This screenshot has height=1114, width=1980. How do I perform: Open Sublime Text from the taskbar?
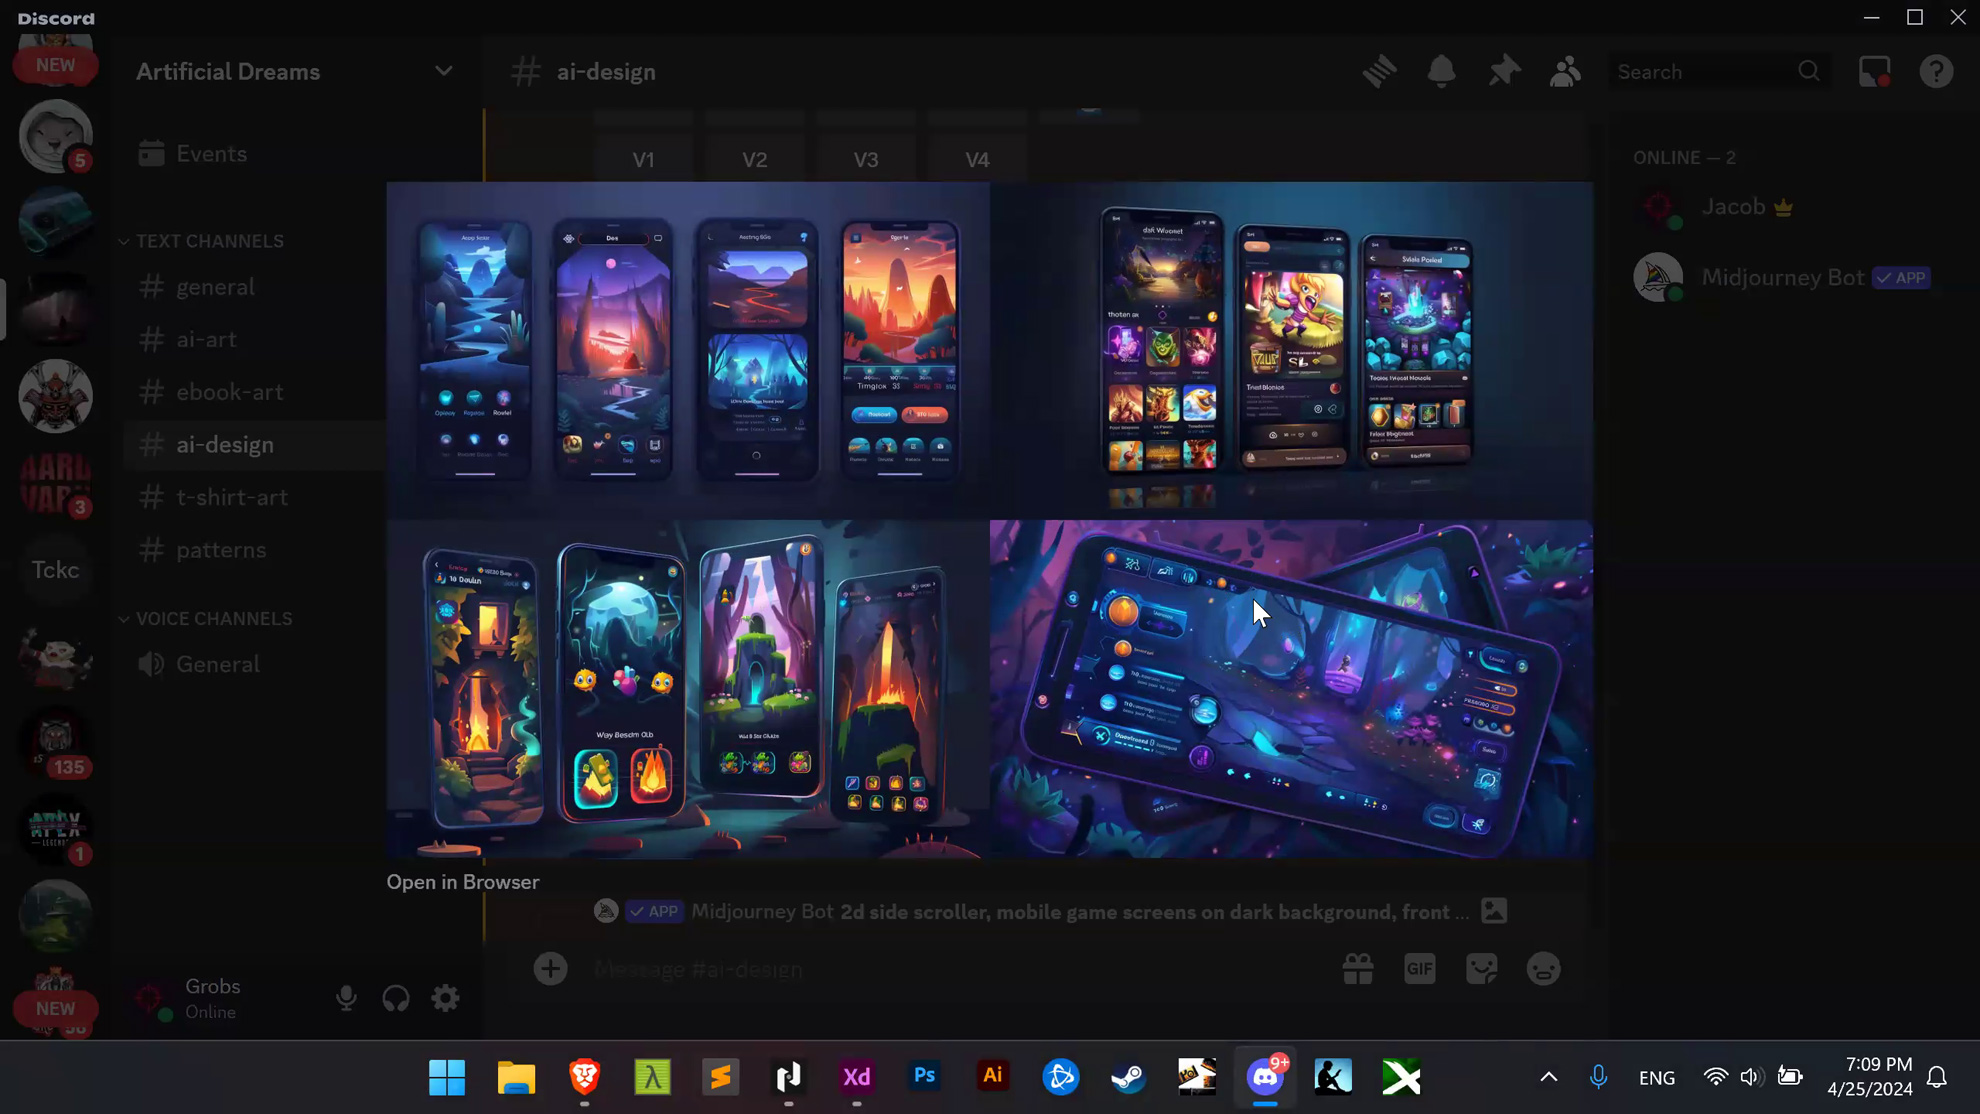[x=720, y=1077]
